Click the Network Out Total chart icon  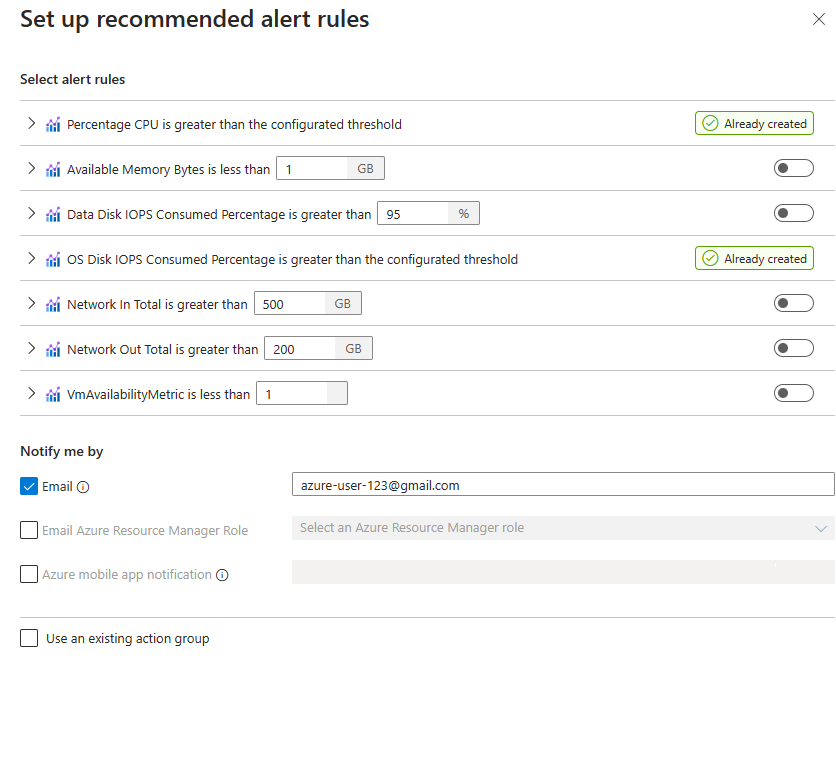click(x=53, y=348)
